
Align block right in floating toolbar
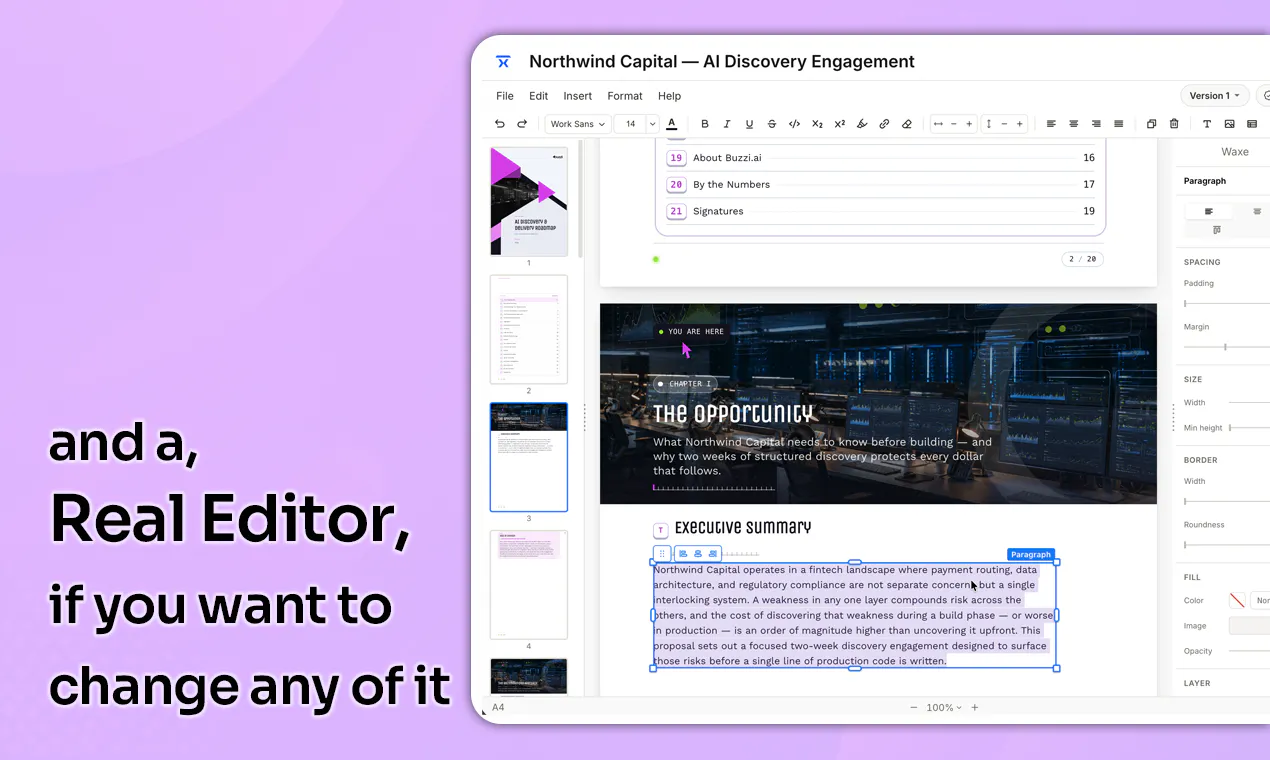point(713,553)
